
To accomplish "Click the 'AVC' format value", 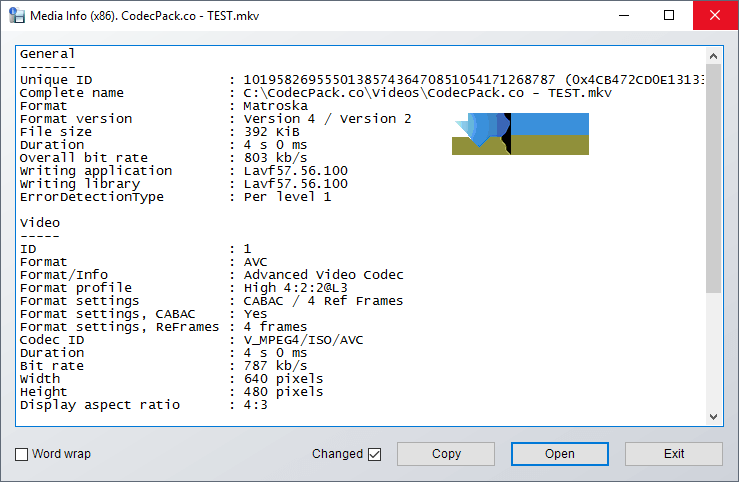I will pos(255,261).
